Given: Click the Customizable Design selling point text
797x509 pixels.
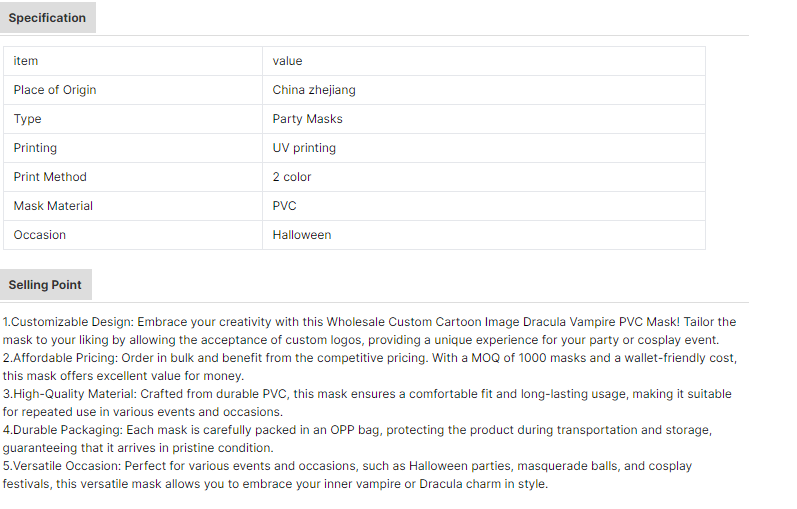Looking at the screenshot, I should [x=370, y=331].
